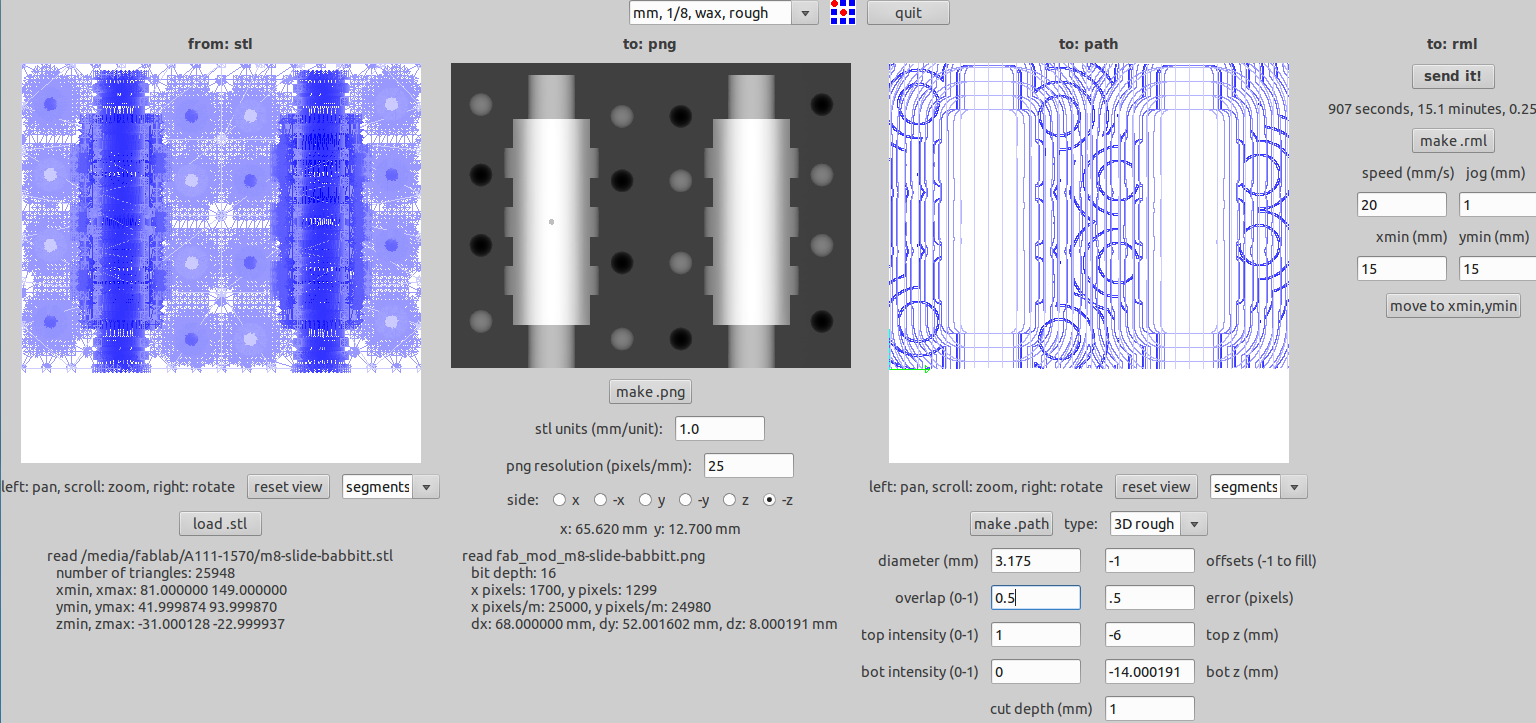Click the fab modules logo icon
This screenshot has width=1536, height=723.
pyautogui.click(x=843, y=13)
